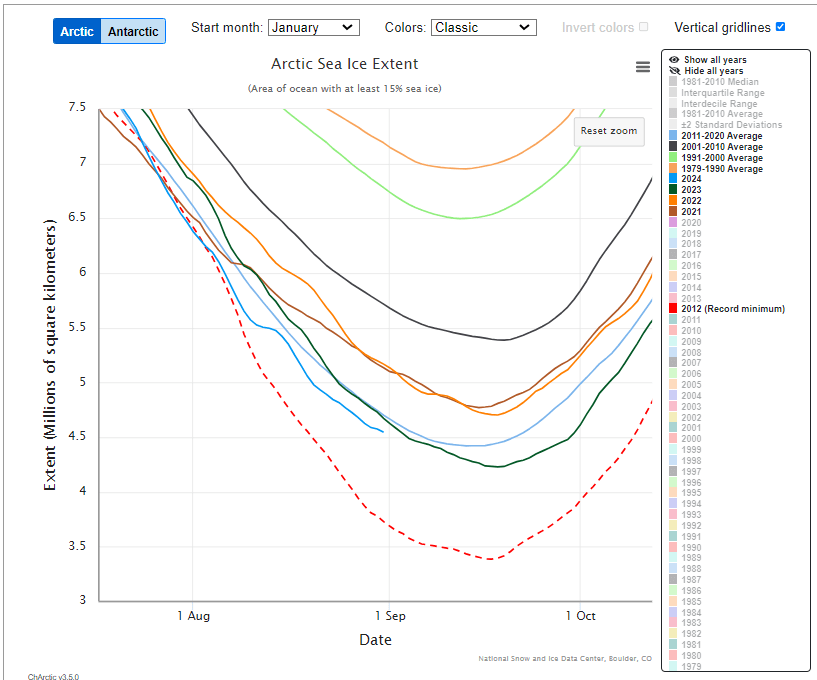Click the blue 2024 legend color box
This screenshot has height=680, width=817.
tap(674, 179)
